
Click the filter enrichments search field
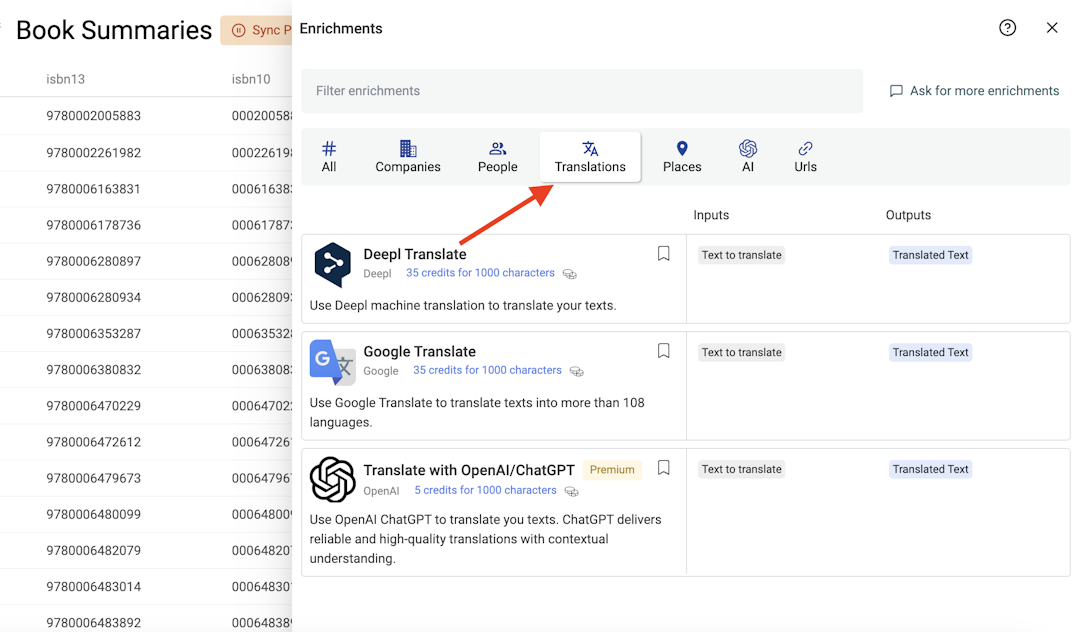(x=583, y=91)
